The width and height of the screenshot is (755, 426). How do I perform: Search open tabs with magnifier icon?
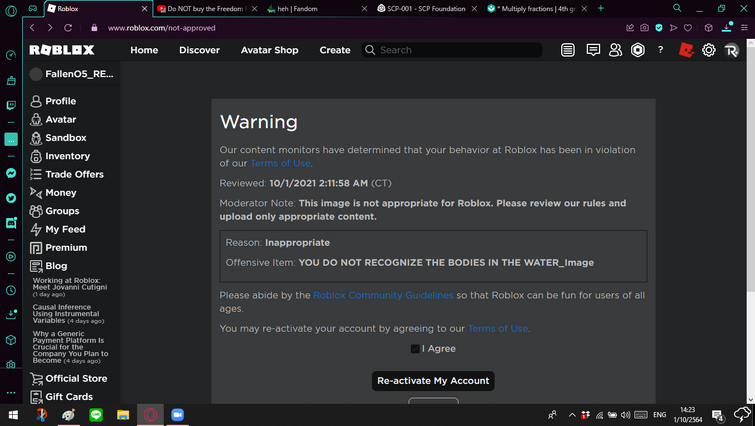click(x=677, y=8)
